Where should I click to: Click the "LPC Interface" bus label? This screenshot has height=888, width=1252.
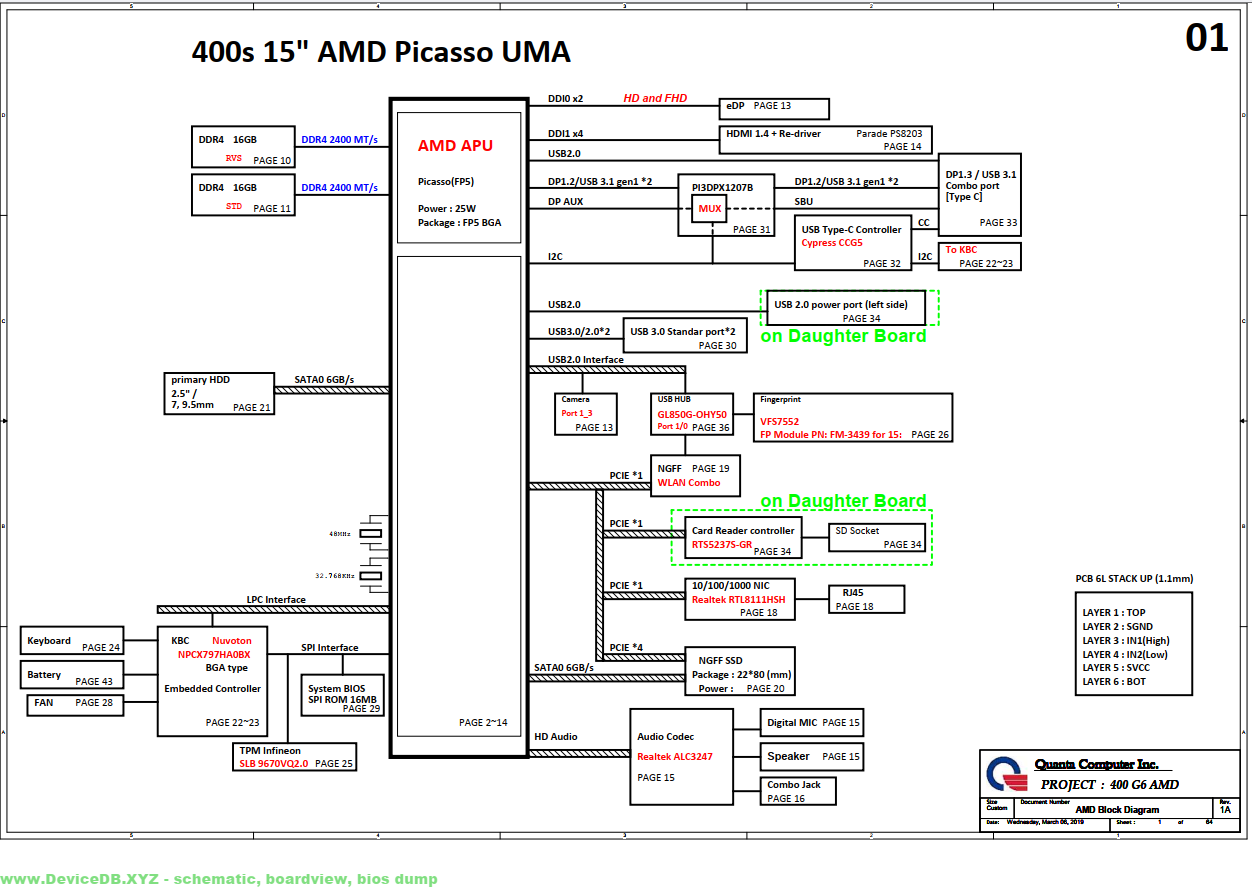tap(276, 600)
